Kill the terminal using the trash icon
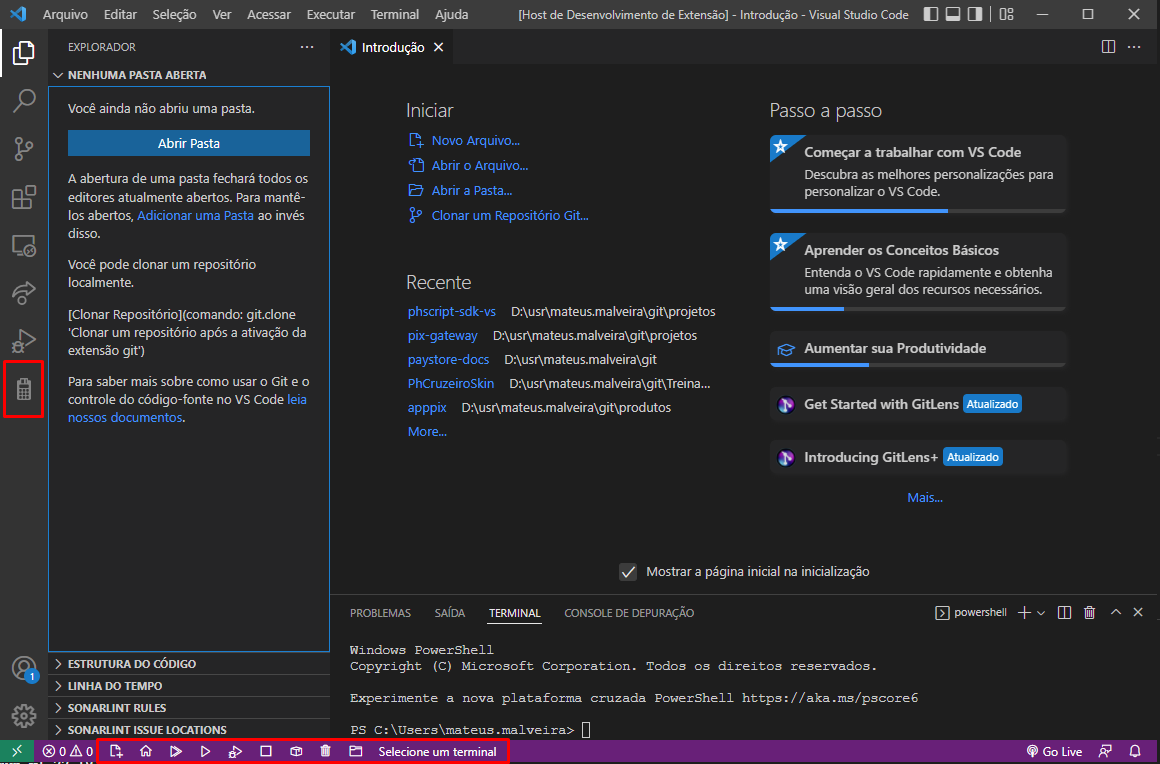 click(1089, 612)
